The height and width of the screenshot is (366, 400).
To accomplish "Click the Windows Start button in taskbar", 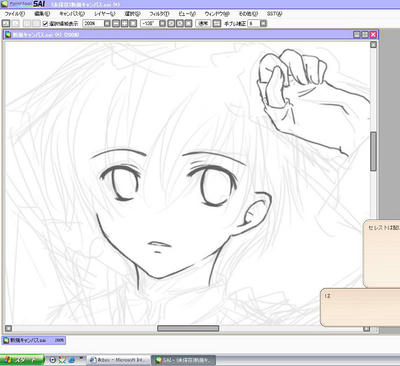I will [x=22, y=360].
